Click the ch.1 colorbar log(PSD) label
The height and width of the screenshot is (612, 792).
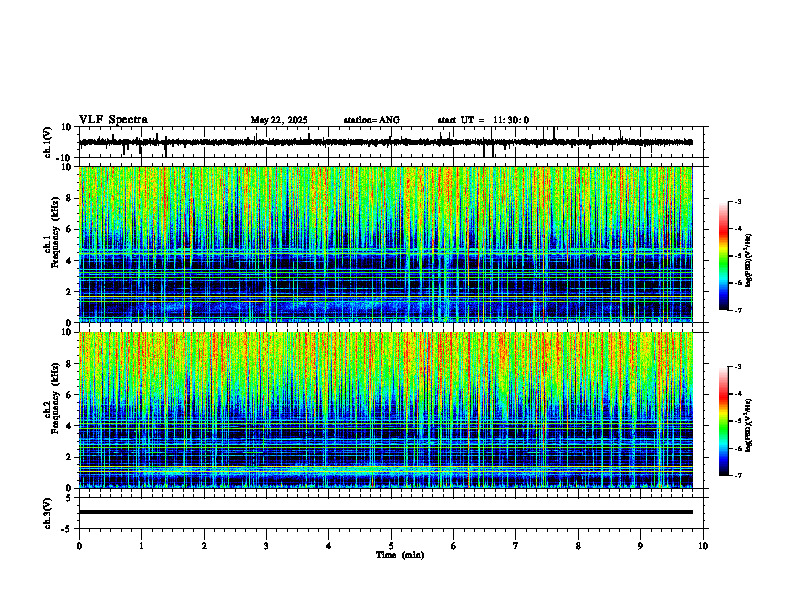coord(749,261)
